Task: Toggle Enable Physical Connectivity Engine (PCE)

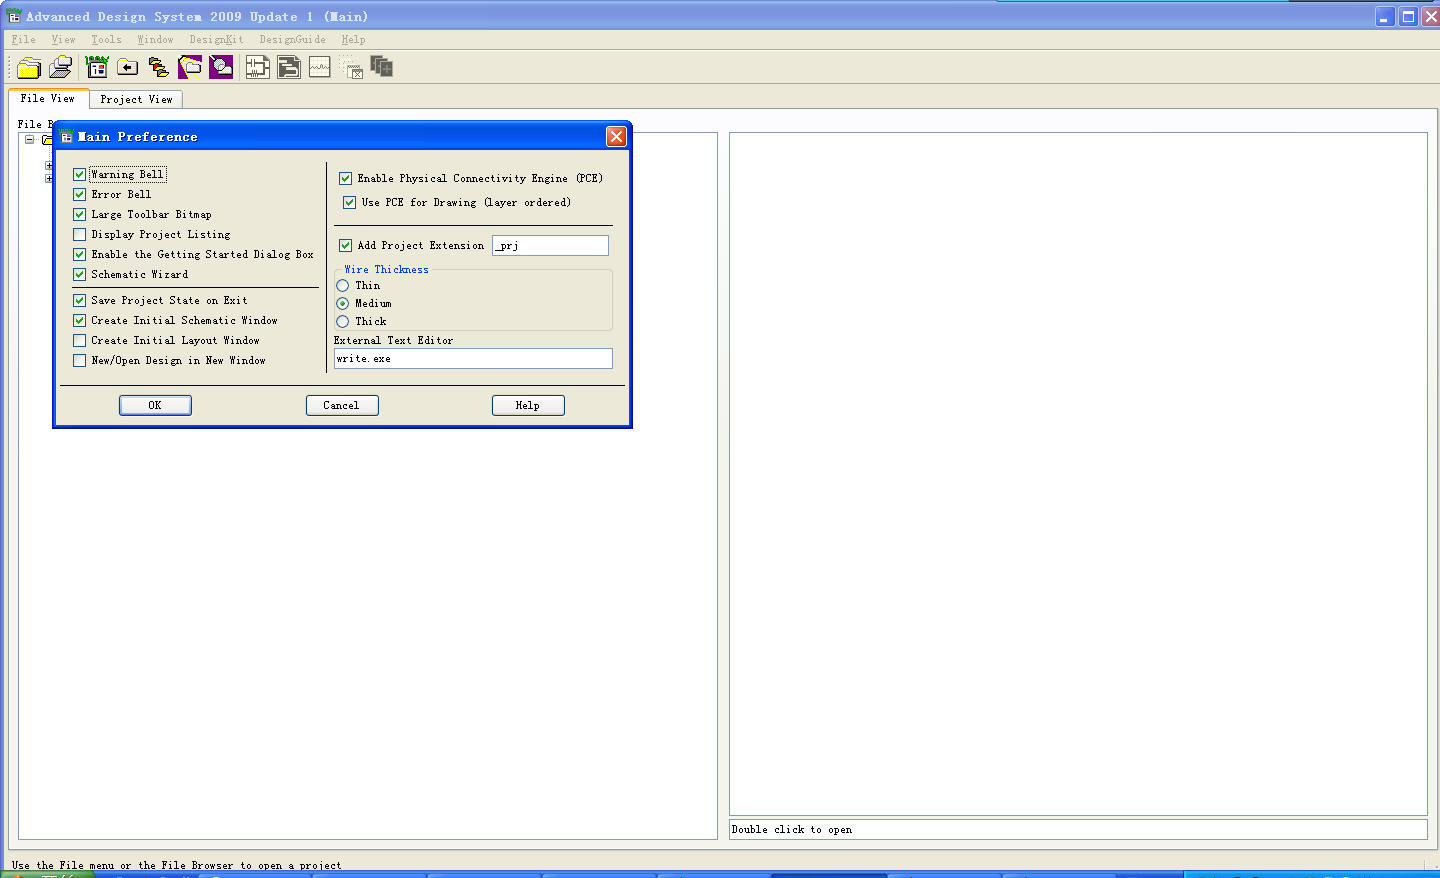Action: 345,178
